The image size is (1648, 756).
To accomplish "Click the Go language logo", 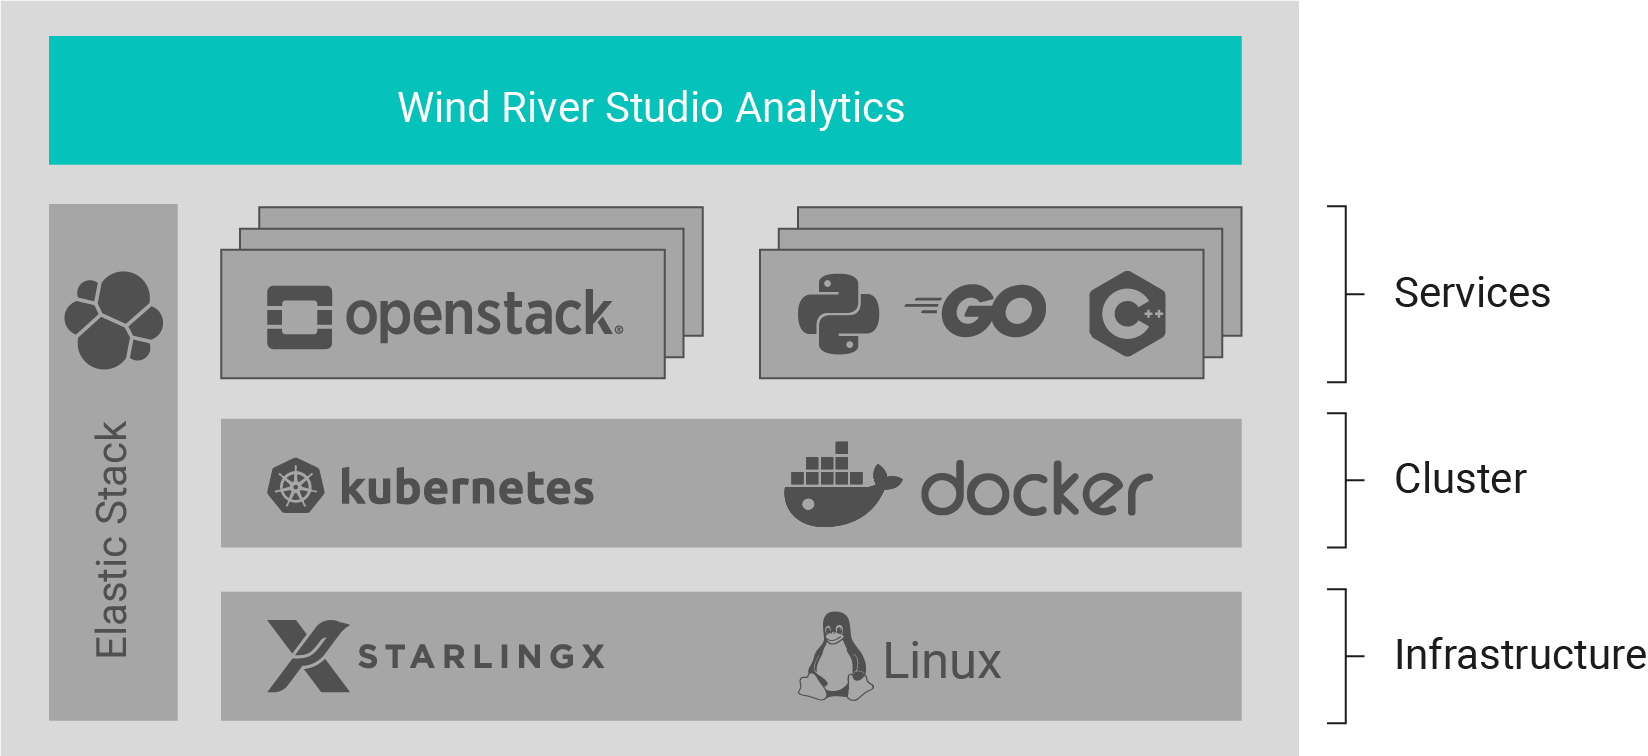I will click(975, 311).
